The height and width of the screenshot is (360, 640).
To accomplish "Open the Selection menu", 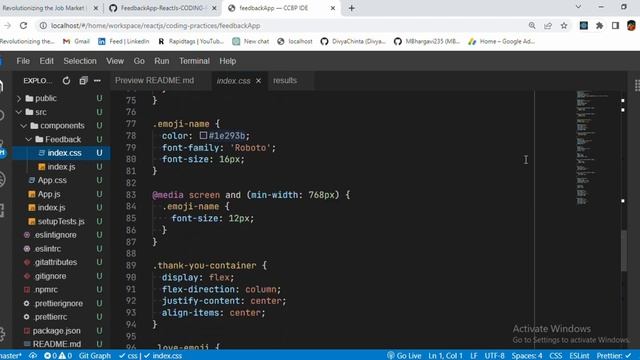I will (80, 61).
